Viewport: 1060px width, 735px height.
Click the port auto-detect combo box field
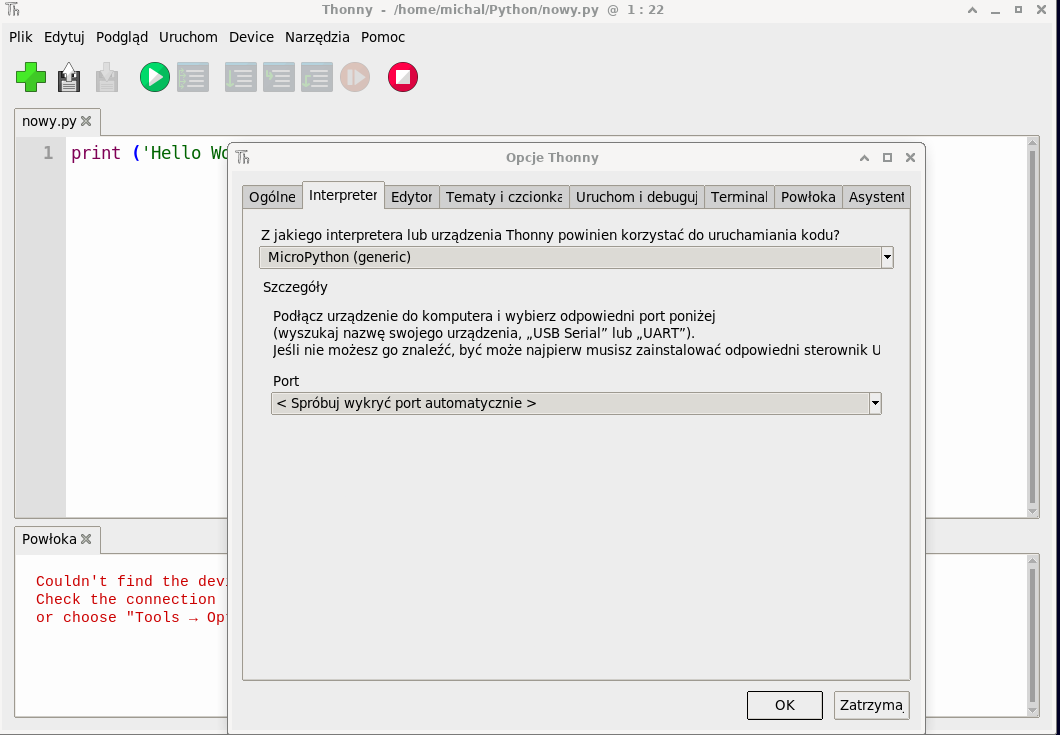coord(576,404)
